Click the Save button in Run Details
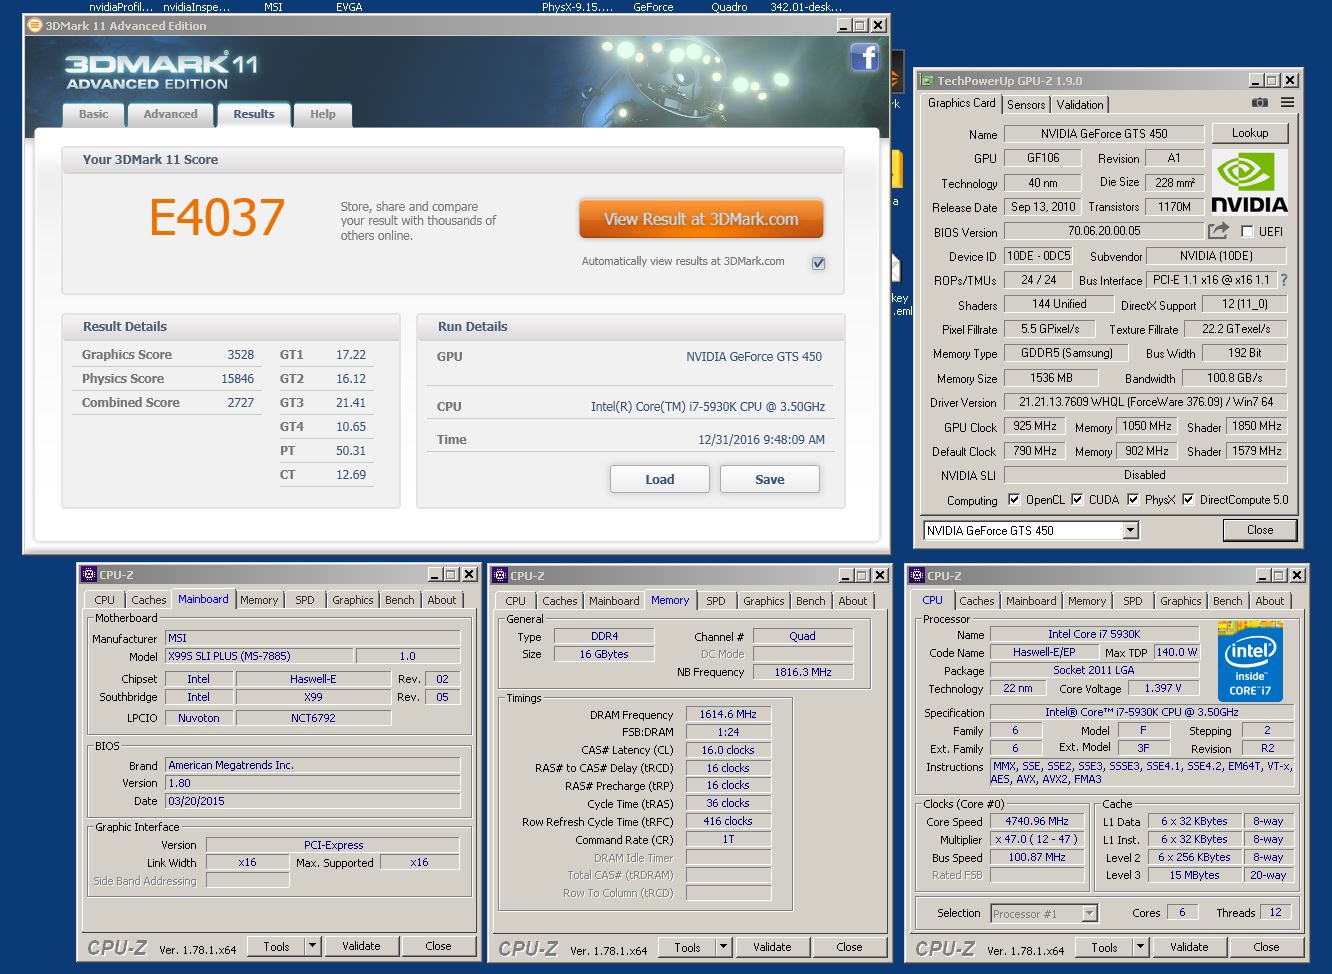This screenshot has width=1332, height=974. pos(770,479)
